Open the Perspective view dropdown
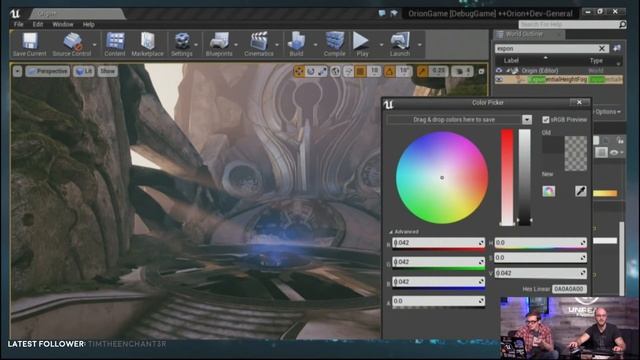The width and height of the screenshot is (640, 360). (x=48, y=71)
